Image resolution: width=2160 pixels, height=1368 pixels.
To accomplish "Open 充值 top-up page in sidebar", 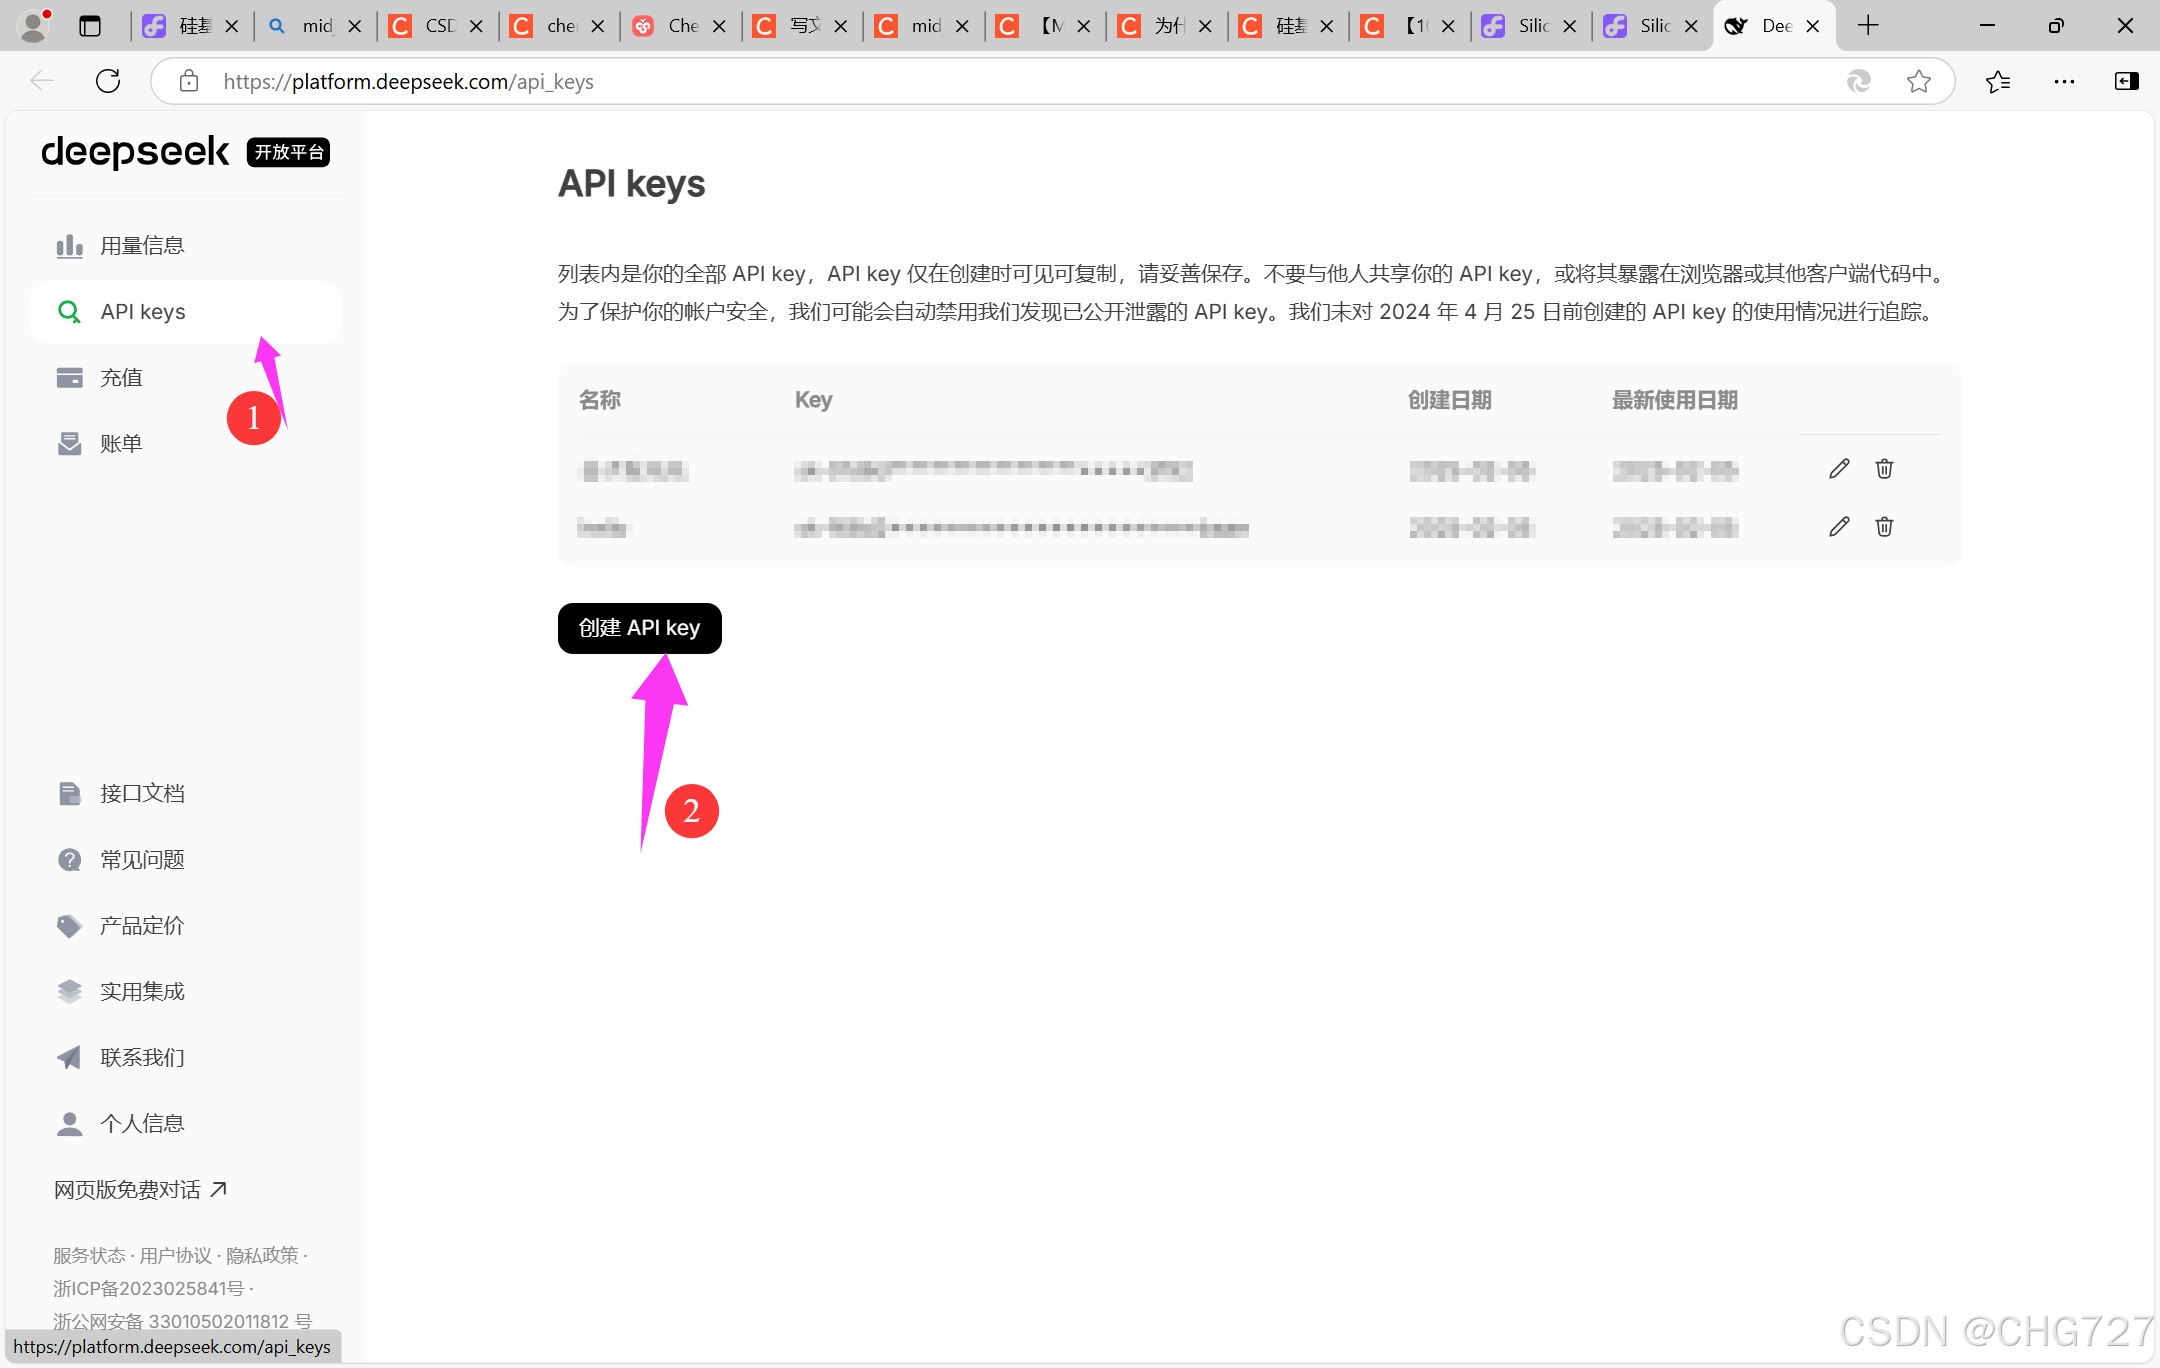I will (x=121, y=378).
